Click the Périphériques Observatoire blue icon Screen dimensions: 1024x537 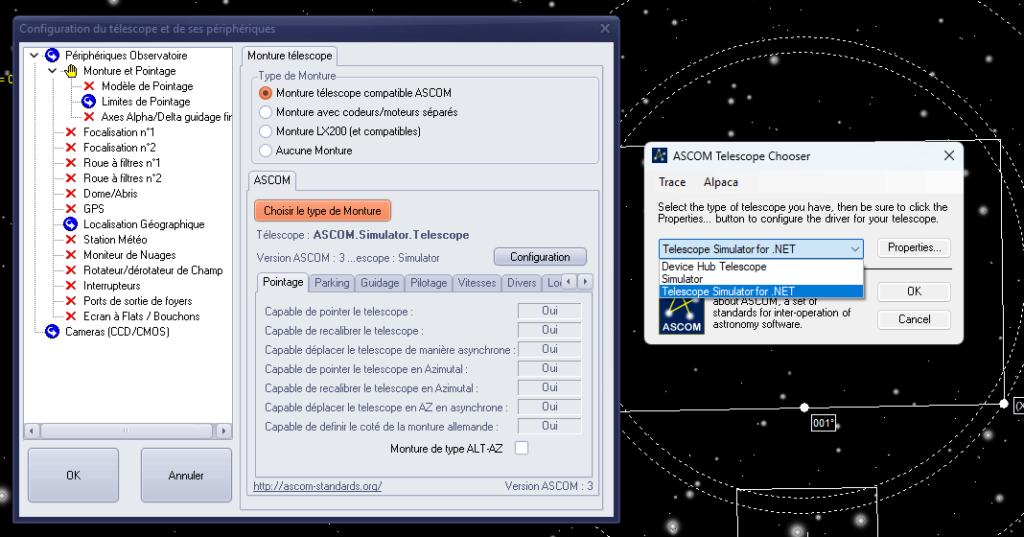coord(52,56)
